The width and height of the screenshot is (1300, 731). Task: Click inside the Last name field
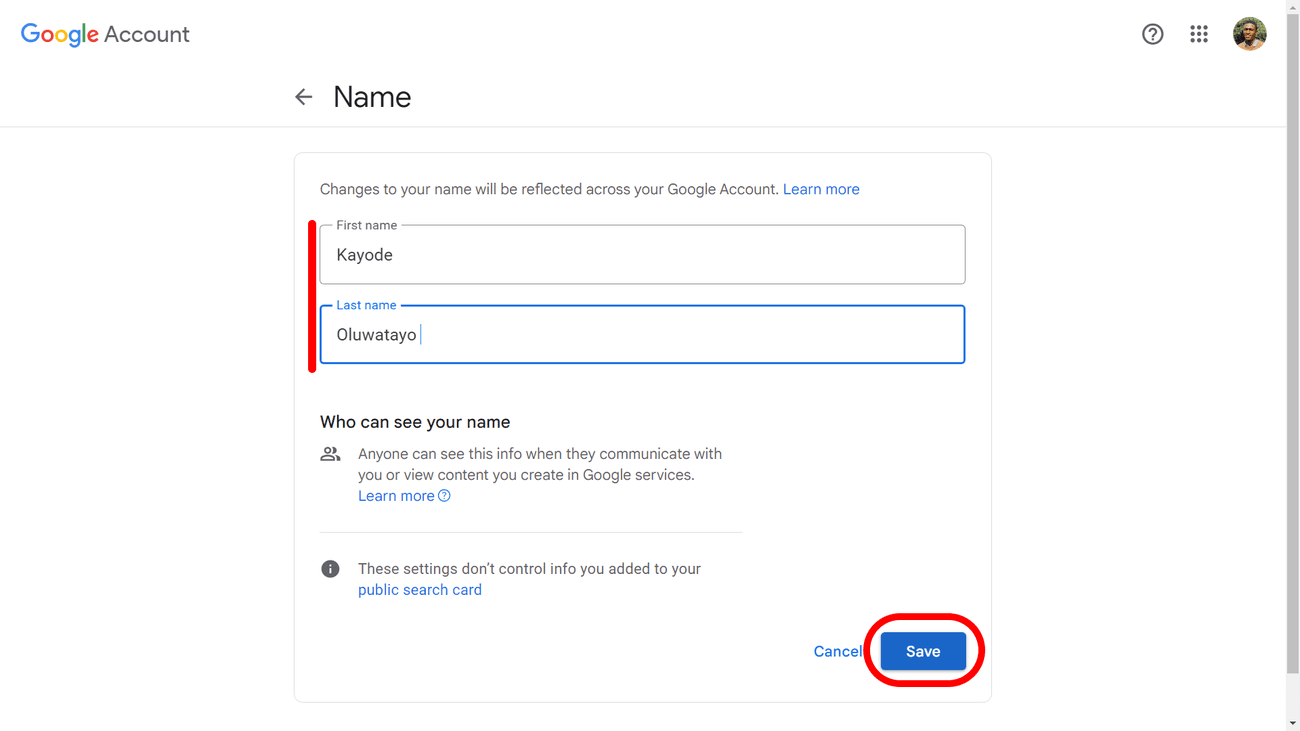pyautogui.click(x=642, y=335)
